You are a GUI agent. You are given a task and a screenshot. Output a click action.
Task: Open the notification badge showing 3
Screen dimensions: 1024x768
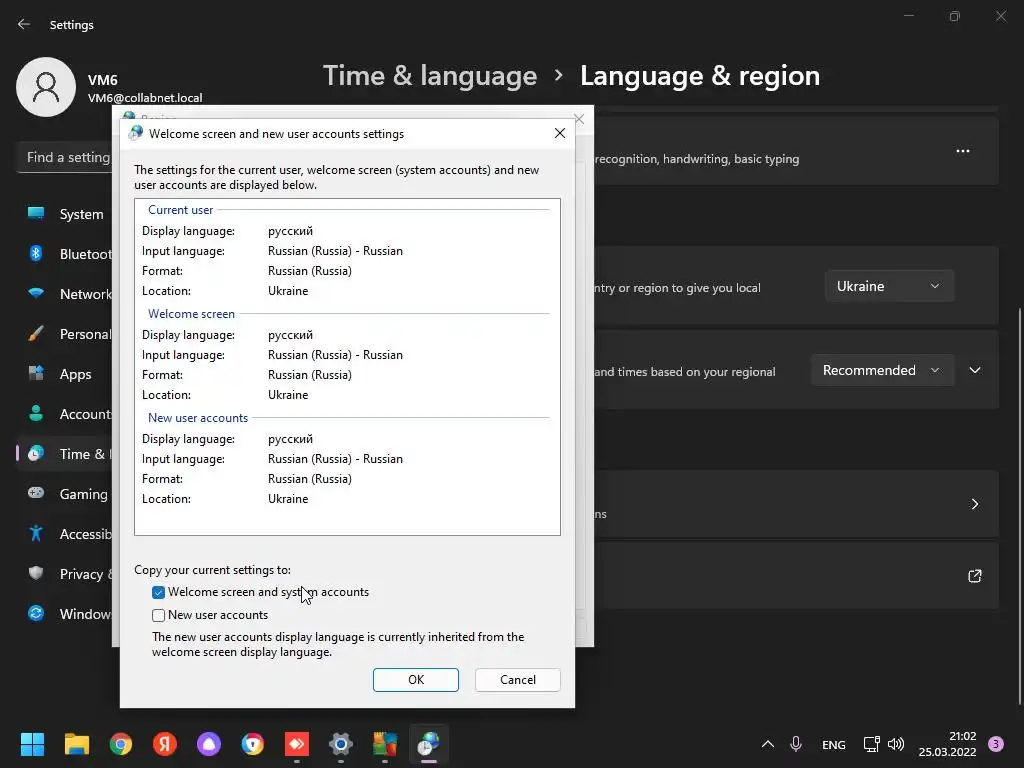tap(996, 744)
